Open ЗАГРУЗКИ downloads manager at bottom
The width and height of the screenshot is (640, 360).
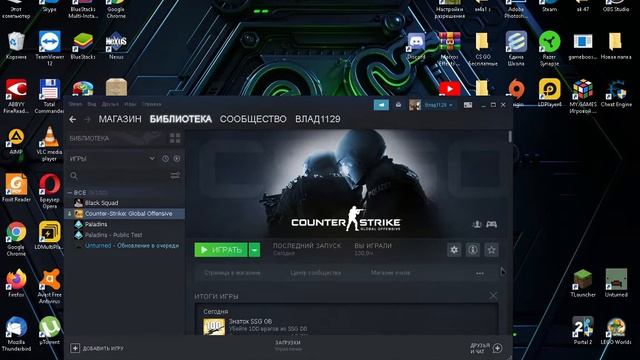pos(288,343)
